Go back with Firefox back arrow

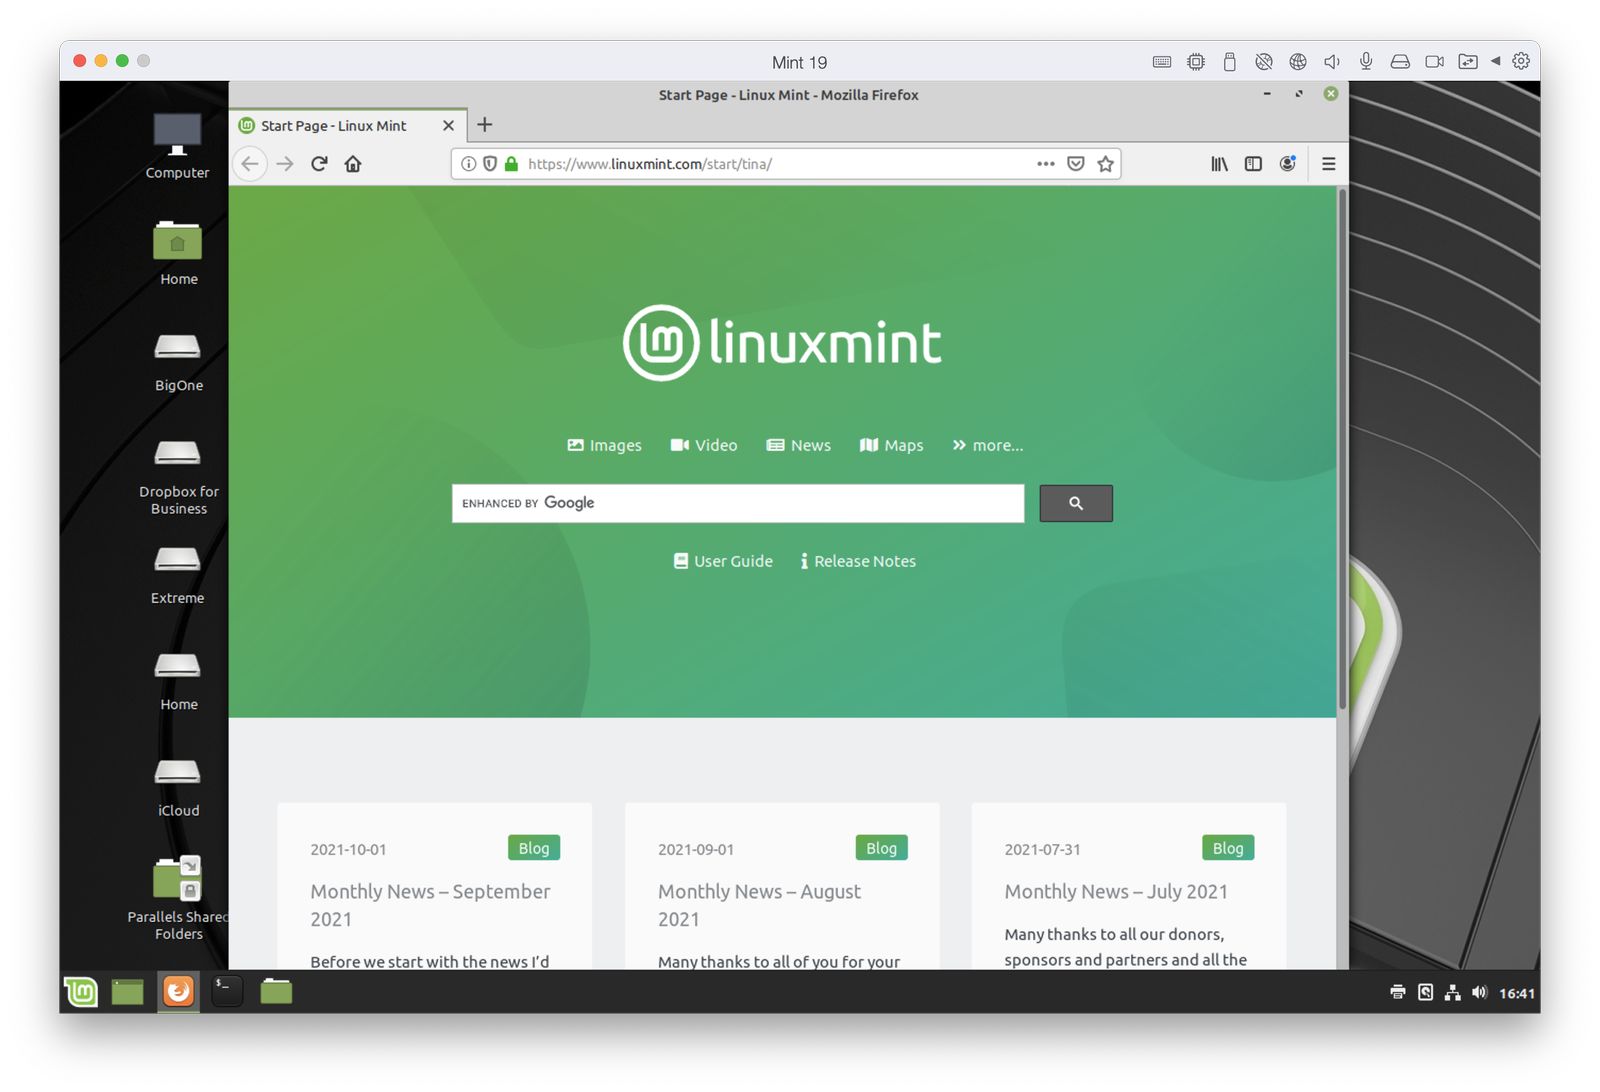pos(250,164)
